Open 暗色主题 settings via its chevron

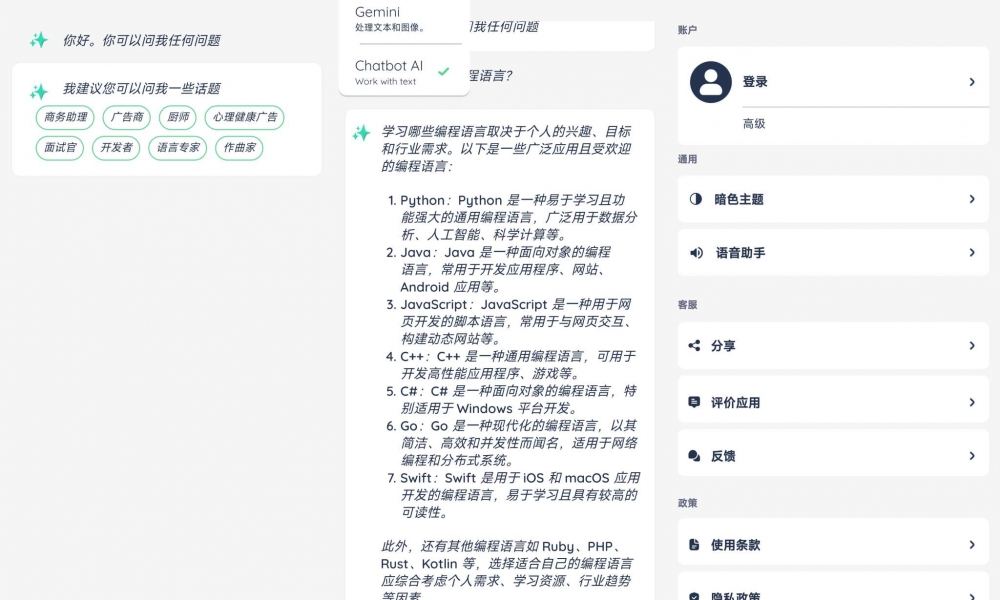pos(971,199)
